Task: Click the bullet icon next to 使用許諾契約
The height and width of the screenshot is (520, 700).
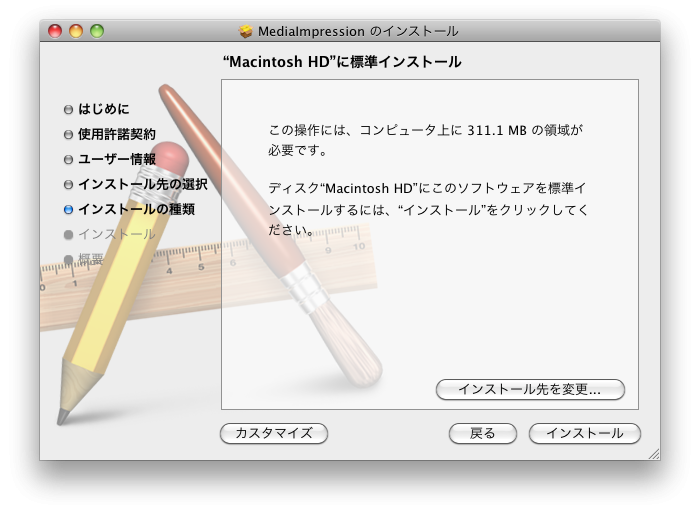Action: pos(68,135)
